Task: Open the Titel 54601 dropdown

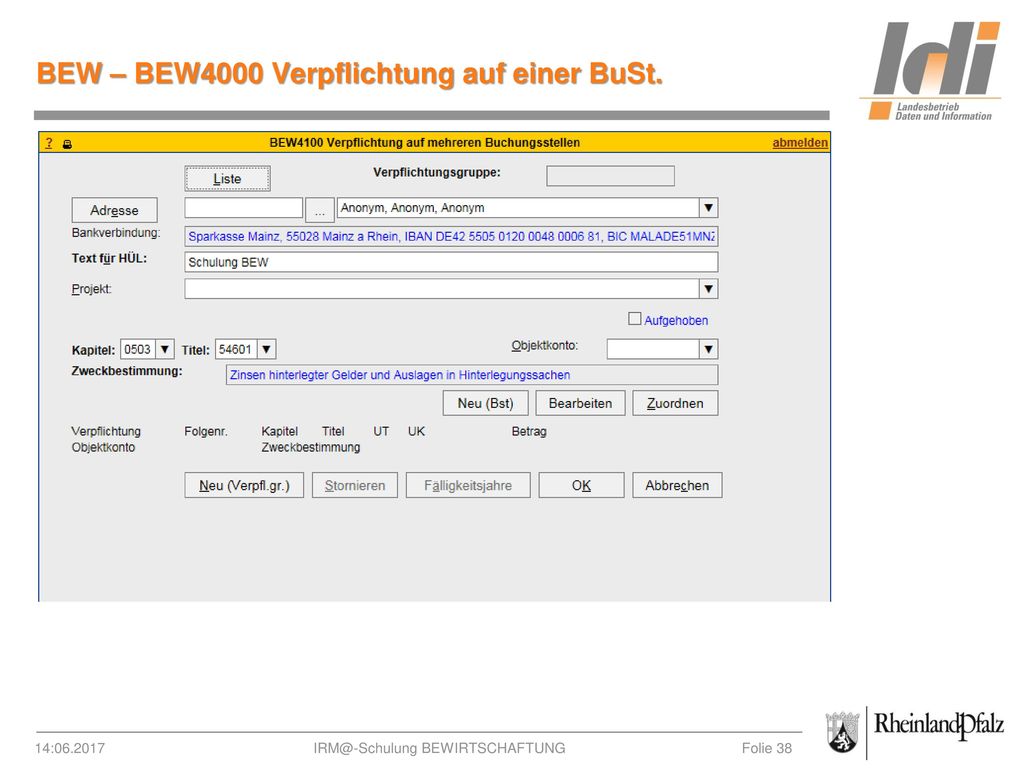Action: tap(266, 349)
